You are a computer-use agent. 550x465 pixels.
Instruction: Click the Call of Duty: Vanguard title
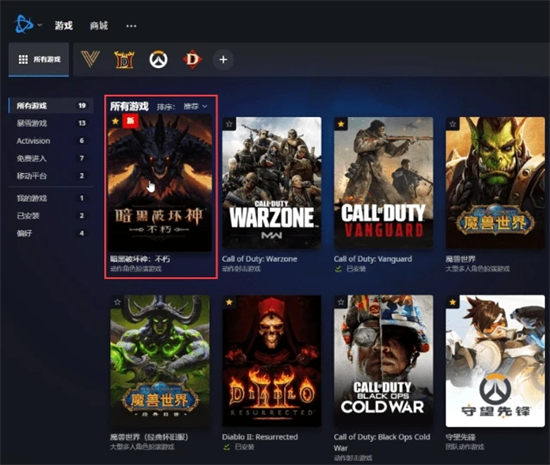pyautogui.click(x=373, y=259)
